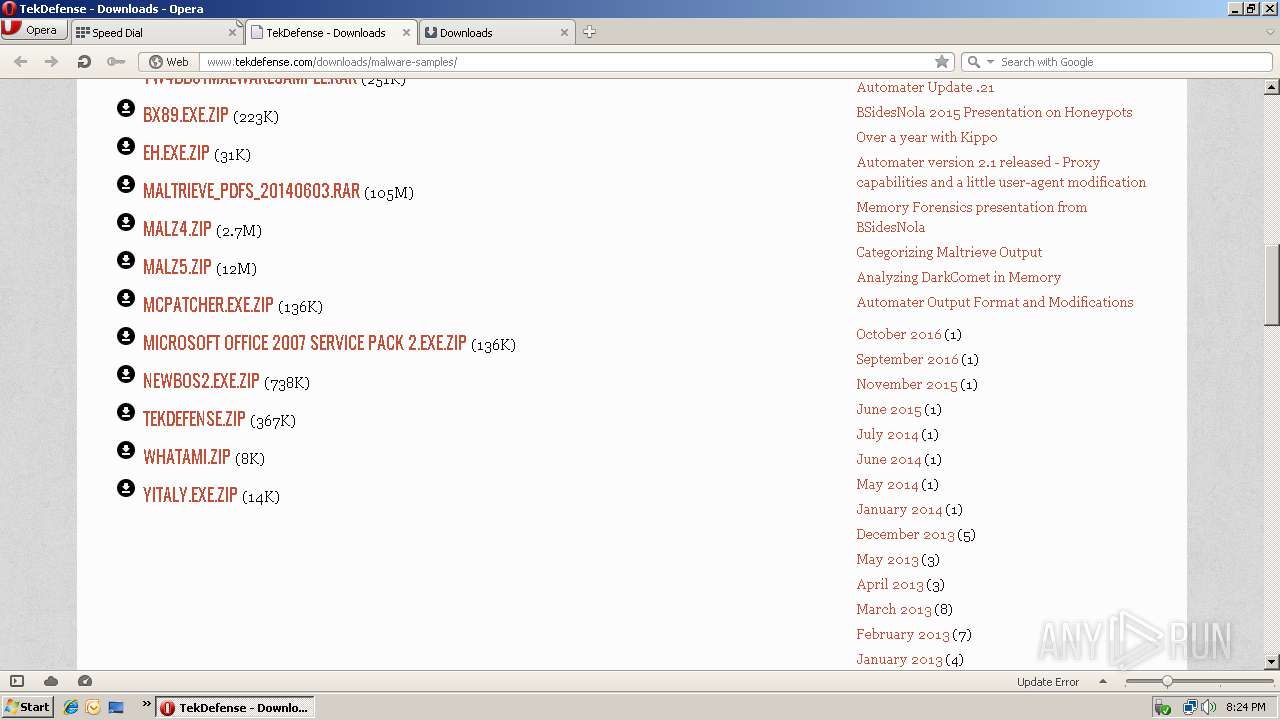Click the clock showing 8:24 PM
Image resolution: width=1280 pixels, height=720 pixels.
tap(1245, 707)
